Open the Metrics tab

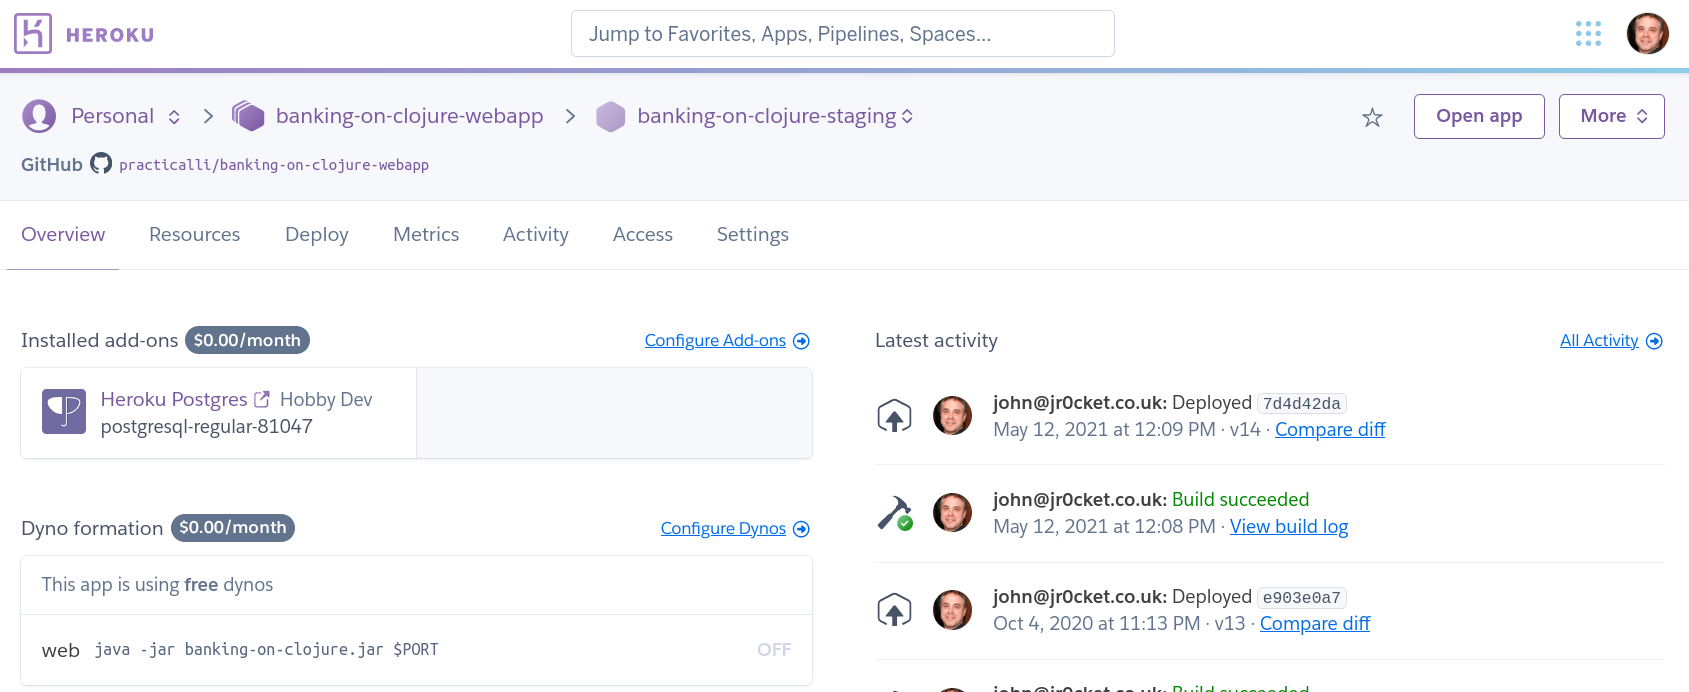click(426, 234)
